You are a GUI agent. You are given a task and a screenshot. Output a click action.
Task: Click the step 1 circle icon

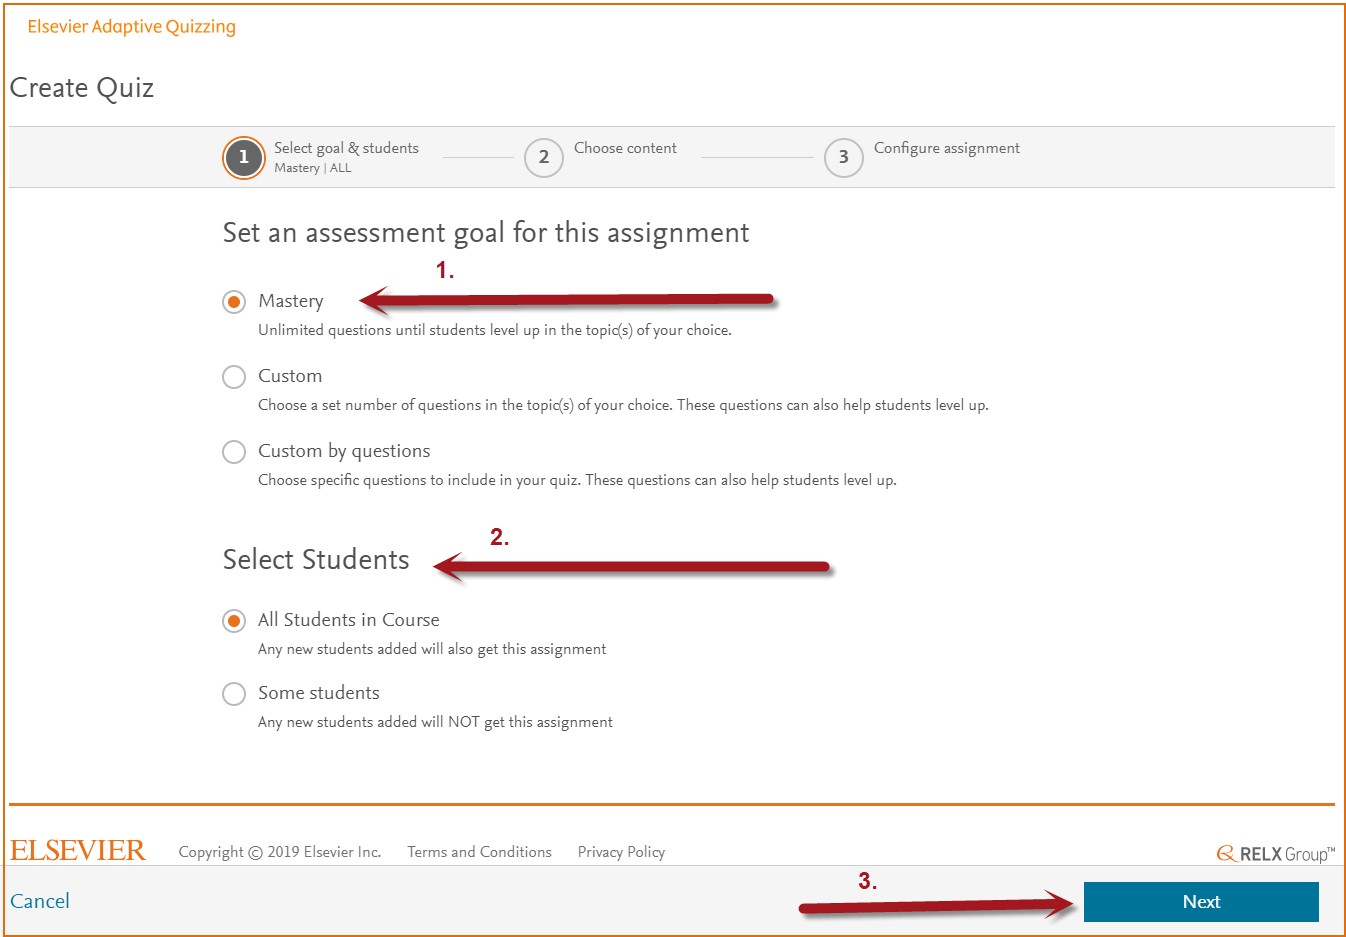pos(243,157)
